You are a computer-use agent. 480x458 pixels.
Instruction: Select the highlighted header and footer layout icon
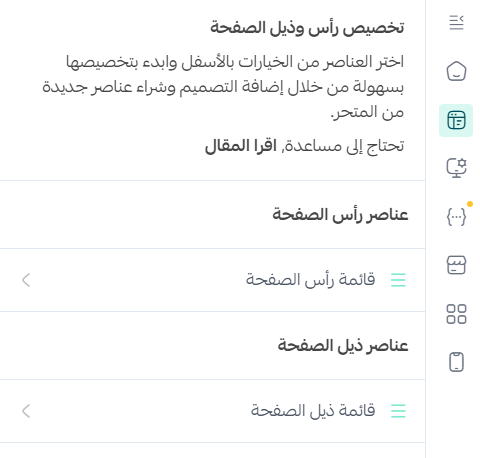click(456, 120)
